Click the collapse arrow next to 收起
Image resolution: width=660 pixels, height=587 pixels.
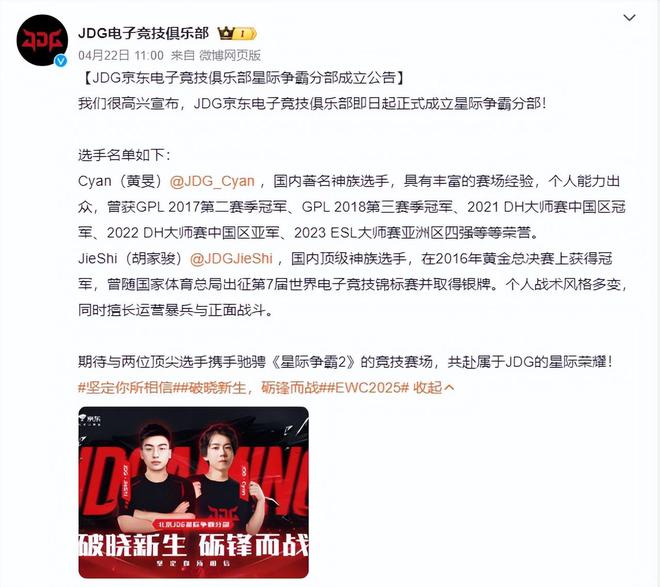(x=449, y=388)
